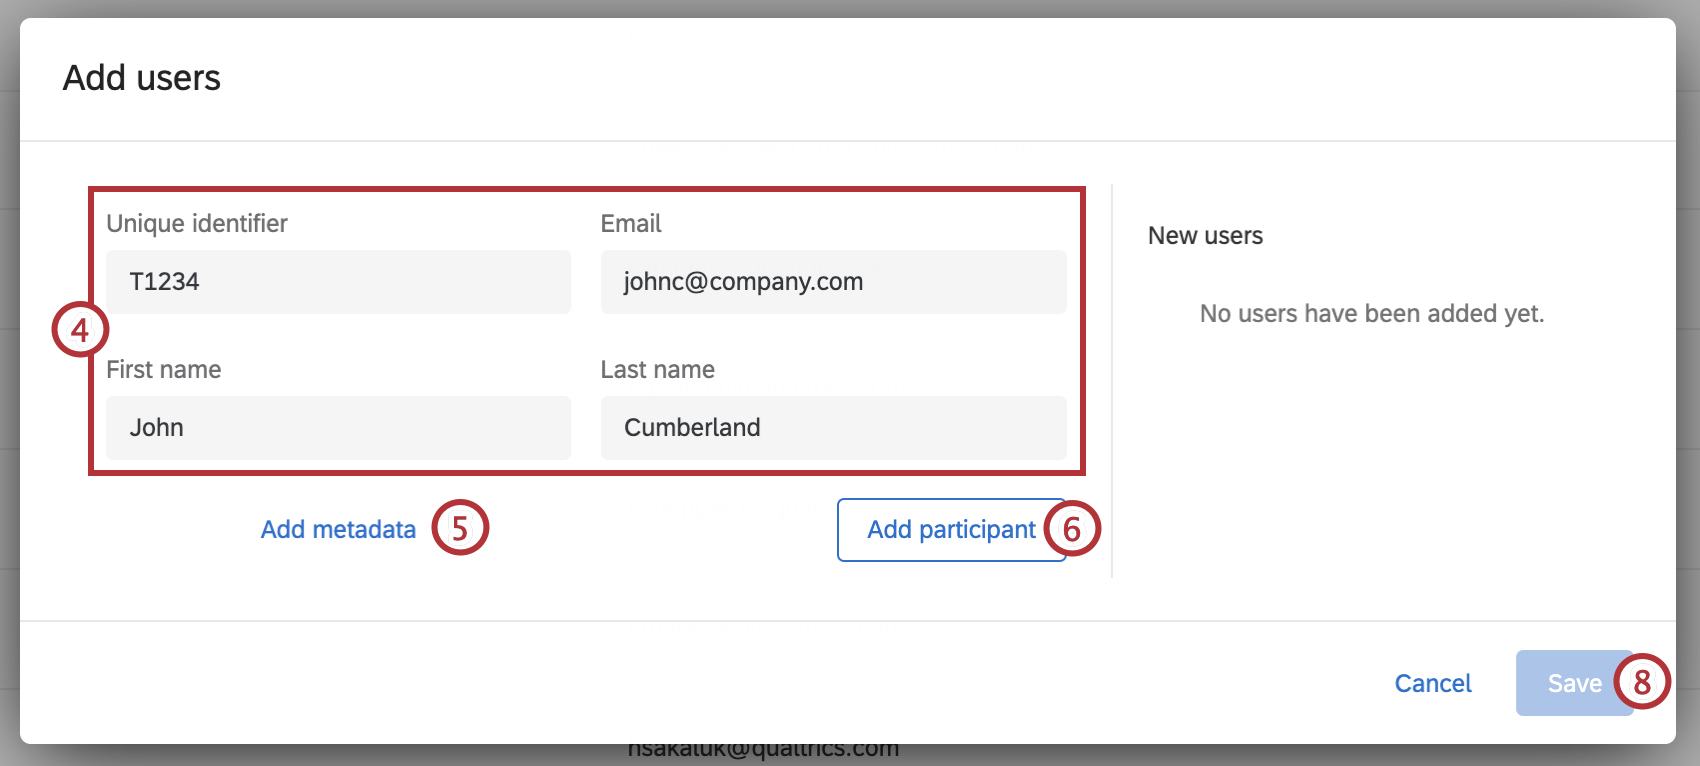Click the Add users dialog title
1700x766 pixels.
[142, 78]
